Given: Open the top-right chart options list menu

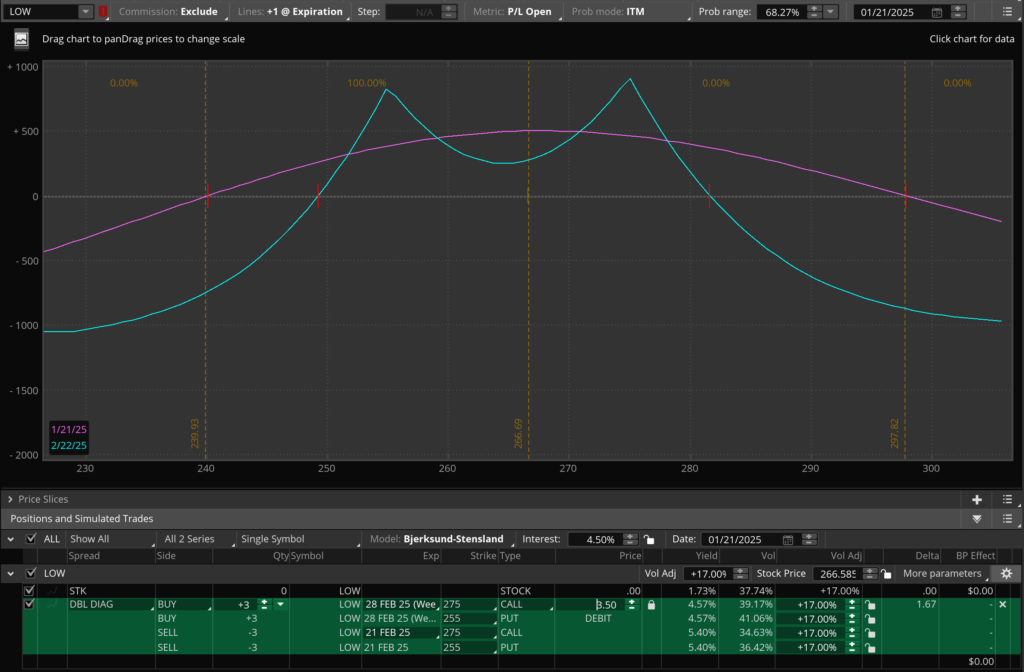Looking at the screenshot, I should [x=1007, y=12].
